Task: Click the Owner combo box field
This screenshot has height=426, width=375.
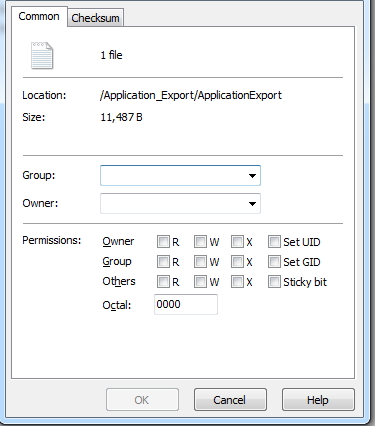Action: click(x=180, y=203)
